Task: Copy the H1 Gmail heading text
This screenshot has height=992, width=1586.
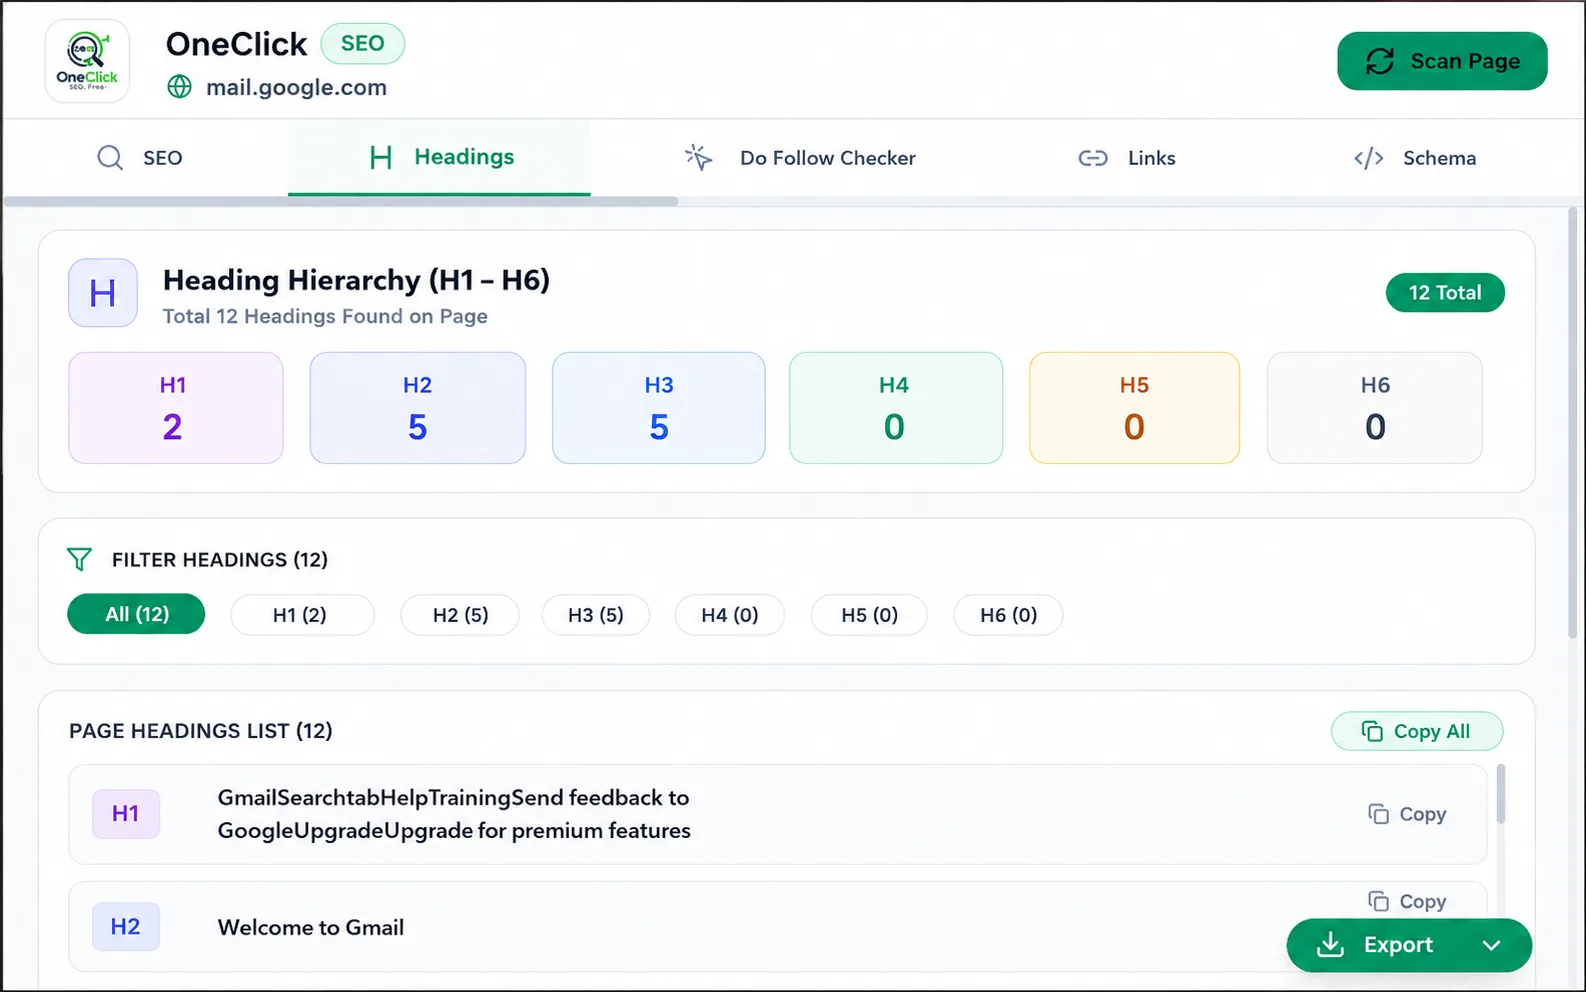Action: 1407,814
